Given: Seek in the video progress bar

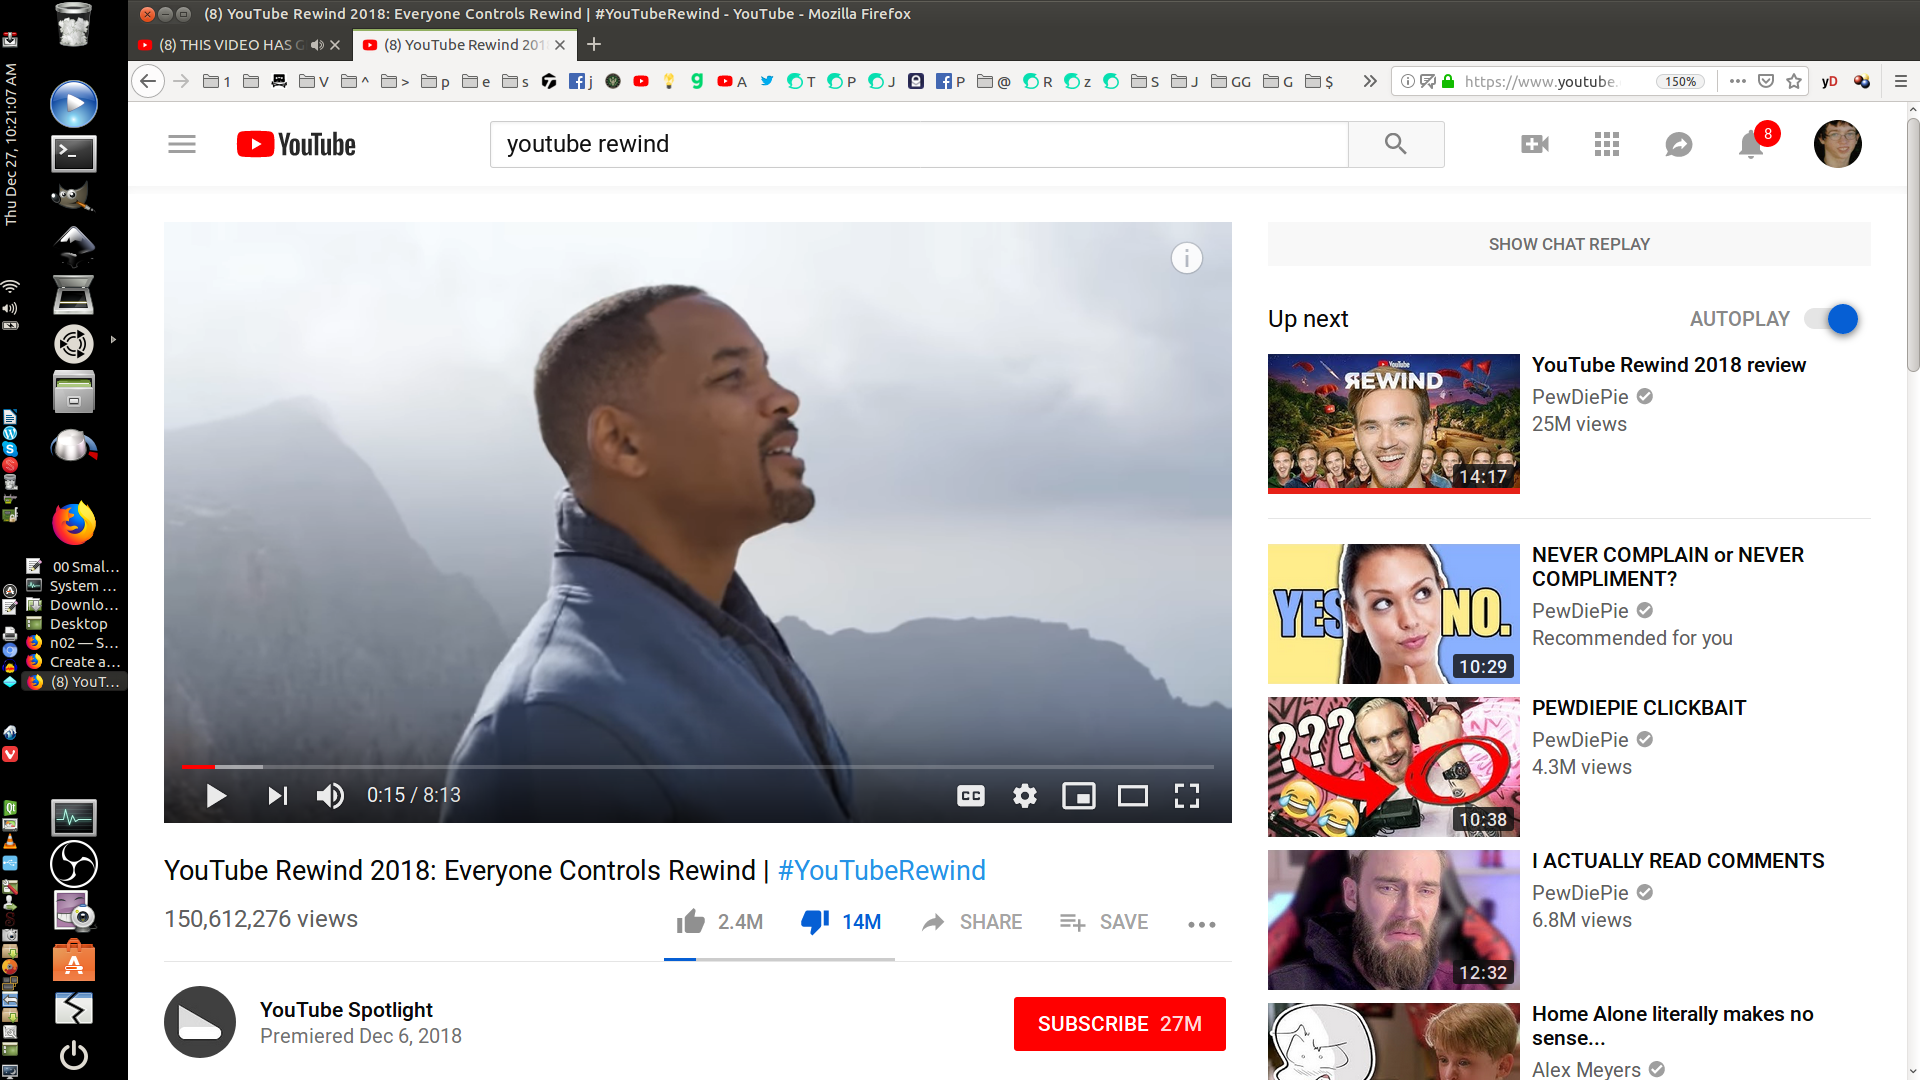Looking at the screenshot, I should click(x=697, y=767).
